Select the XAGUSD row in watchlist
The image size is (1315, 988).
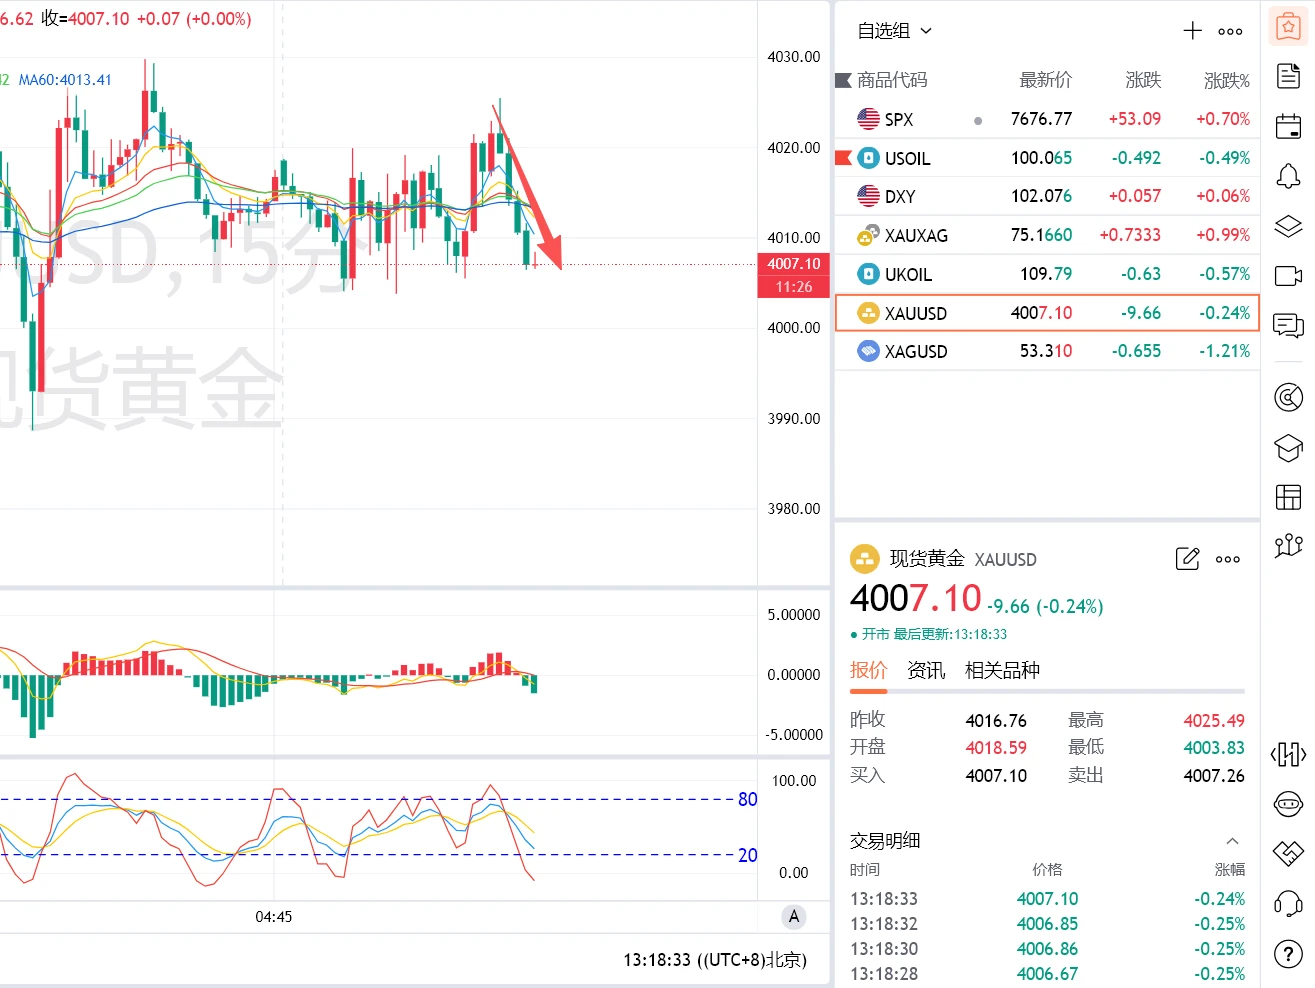[1047, 351]
